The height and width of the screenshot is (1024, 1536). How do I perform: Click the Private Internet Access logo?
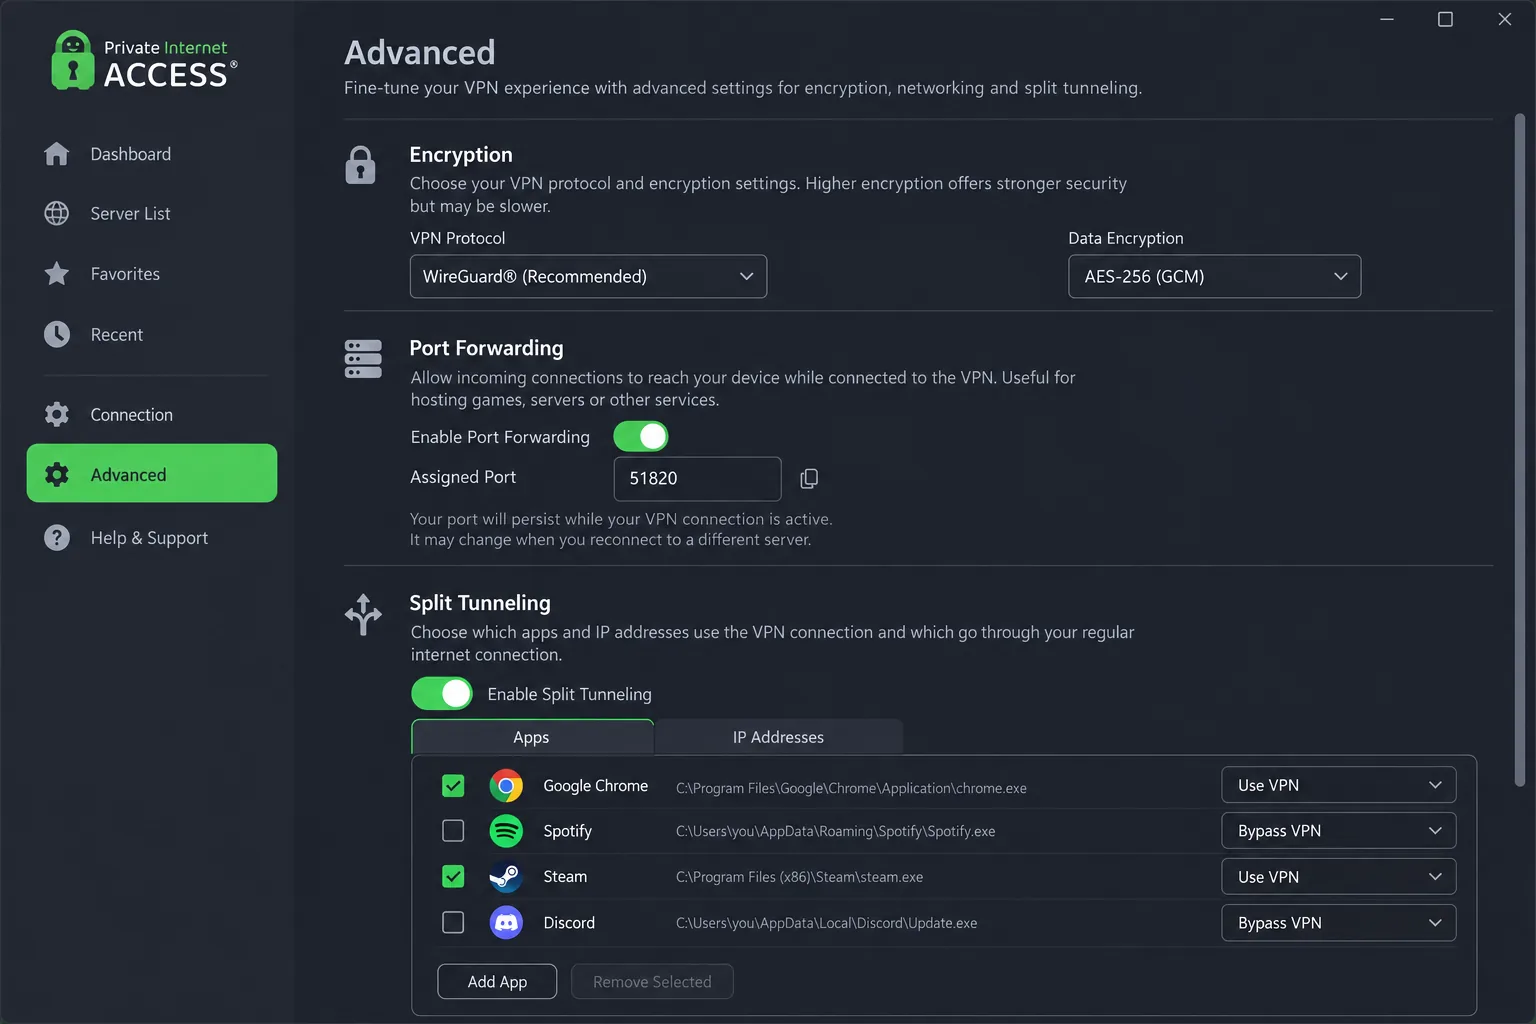pos(144,61)
